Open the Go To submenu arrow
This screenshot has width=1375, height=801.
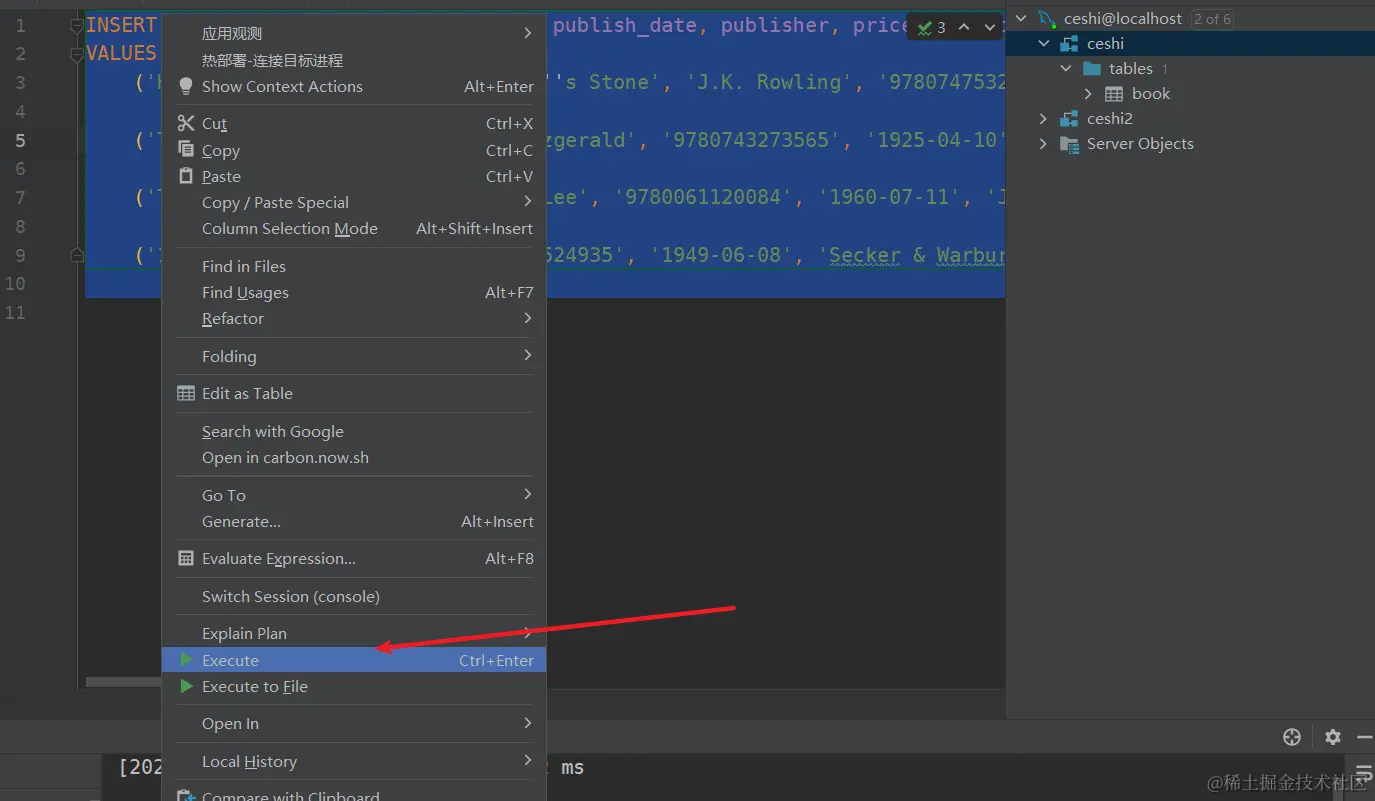point(528,494)
